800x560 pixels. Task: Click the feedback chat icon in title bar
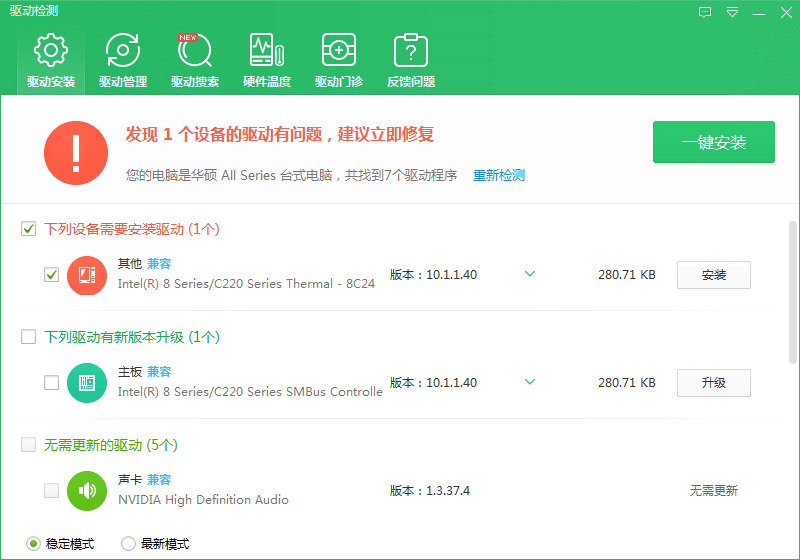705,12
